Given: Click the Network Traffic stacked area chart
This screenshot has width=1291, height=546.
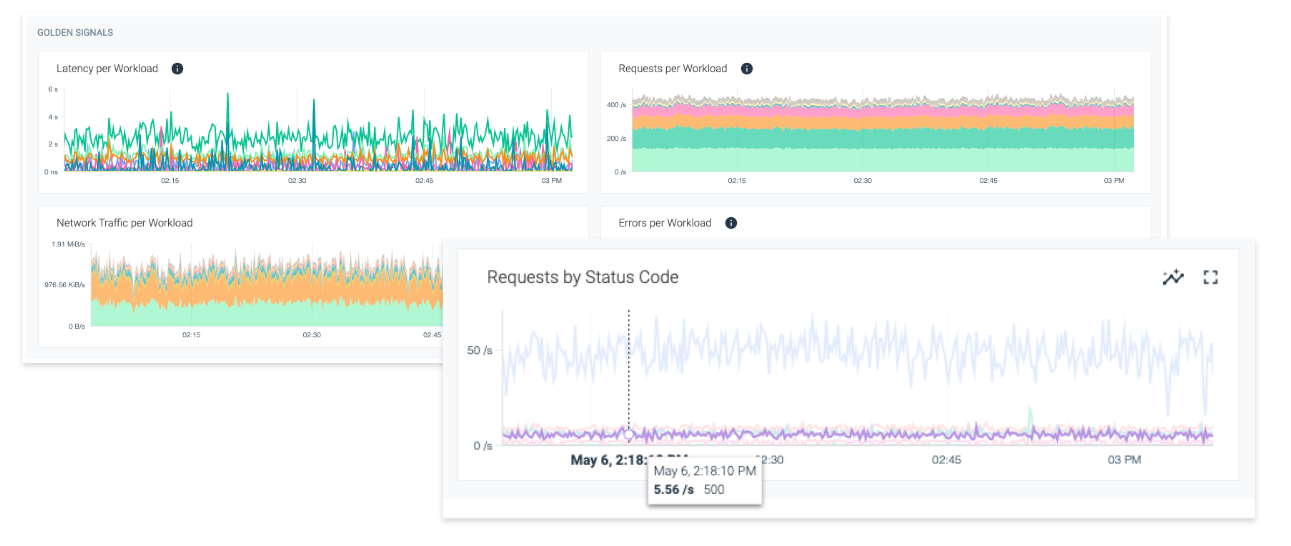Looking at the screenshot, I should pos(266,287).
